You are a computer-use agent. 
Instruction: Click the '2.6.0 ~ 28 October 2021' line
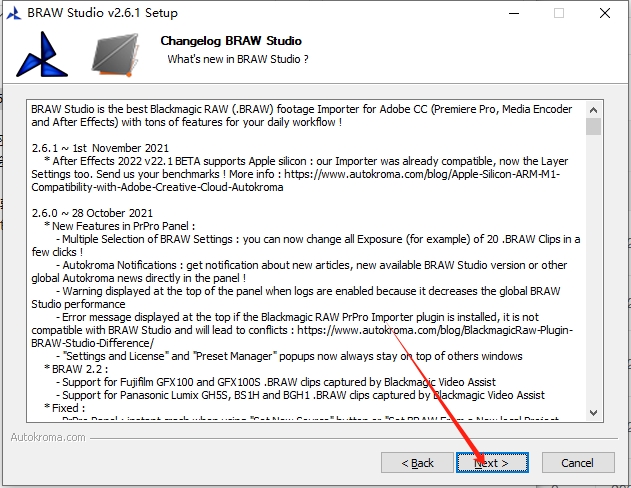coord(92,213)
